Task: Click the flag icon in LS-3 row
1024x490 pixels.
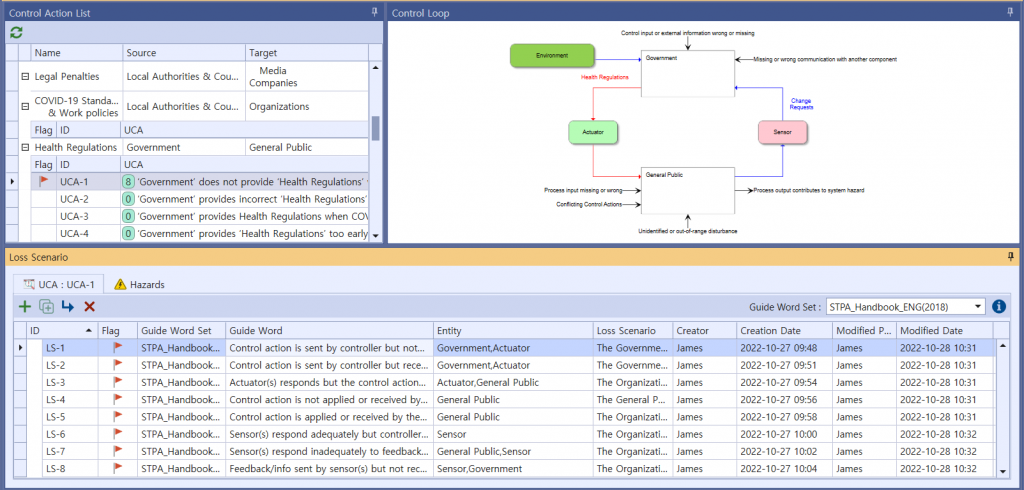Action: 118,382
